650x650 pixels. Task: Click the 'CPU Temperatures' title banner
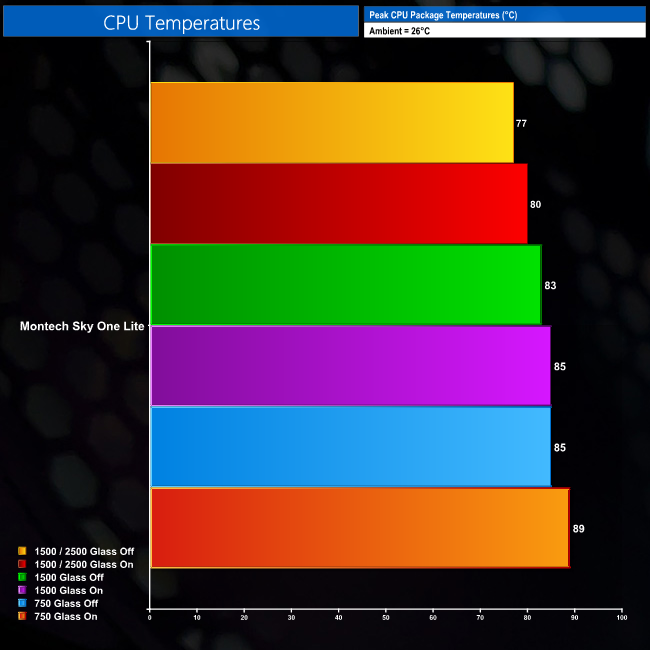click(x=181, y=21)
